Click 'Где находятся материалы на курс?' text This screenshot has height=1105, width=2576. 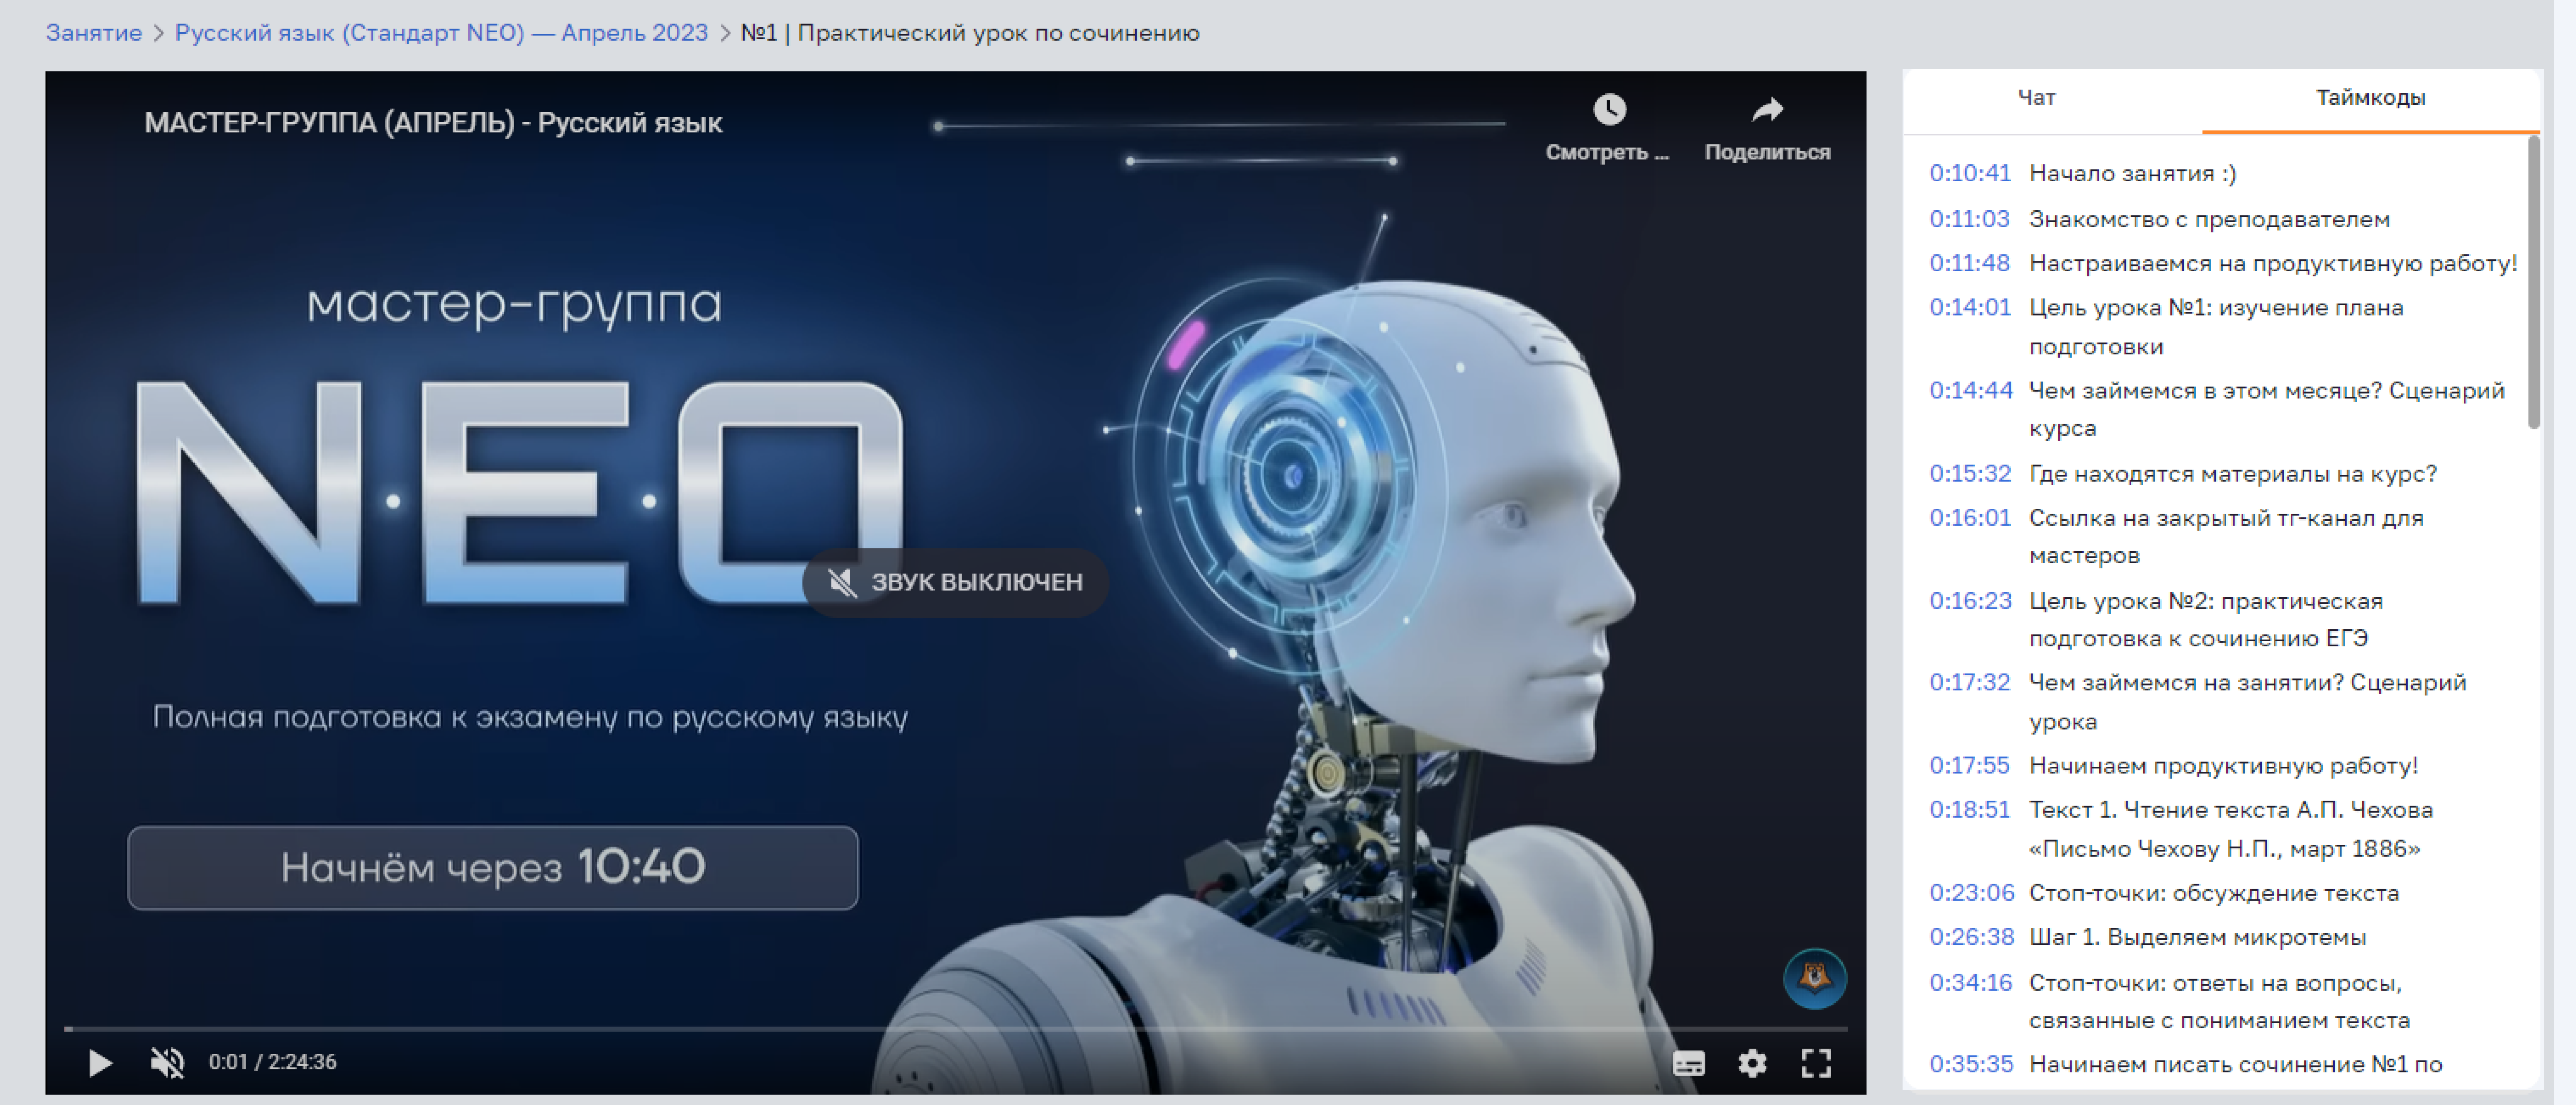2233,474
